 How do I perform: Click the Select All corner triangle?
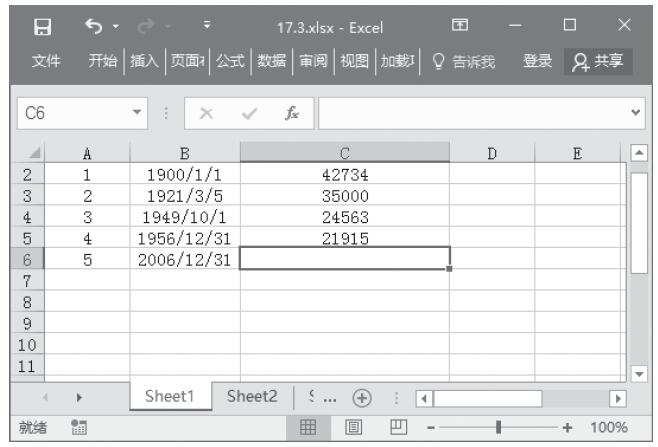click(36, 153)
